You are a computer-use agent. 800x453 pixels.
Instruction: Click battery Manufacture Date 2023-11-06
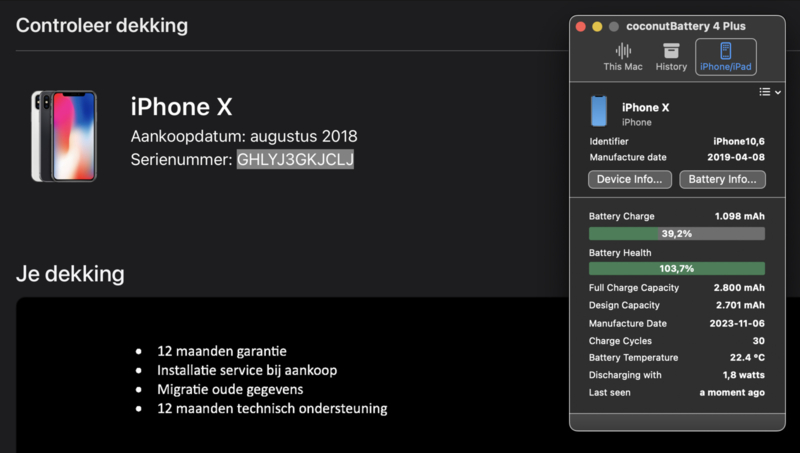pyautogui.click(x=737, y=323)
